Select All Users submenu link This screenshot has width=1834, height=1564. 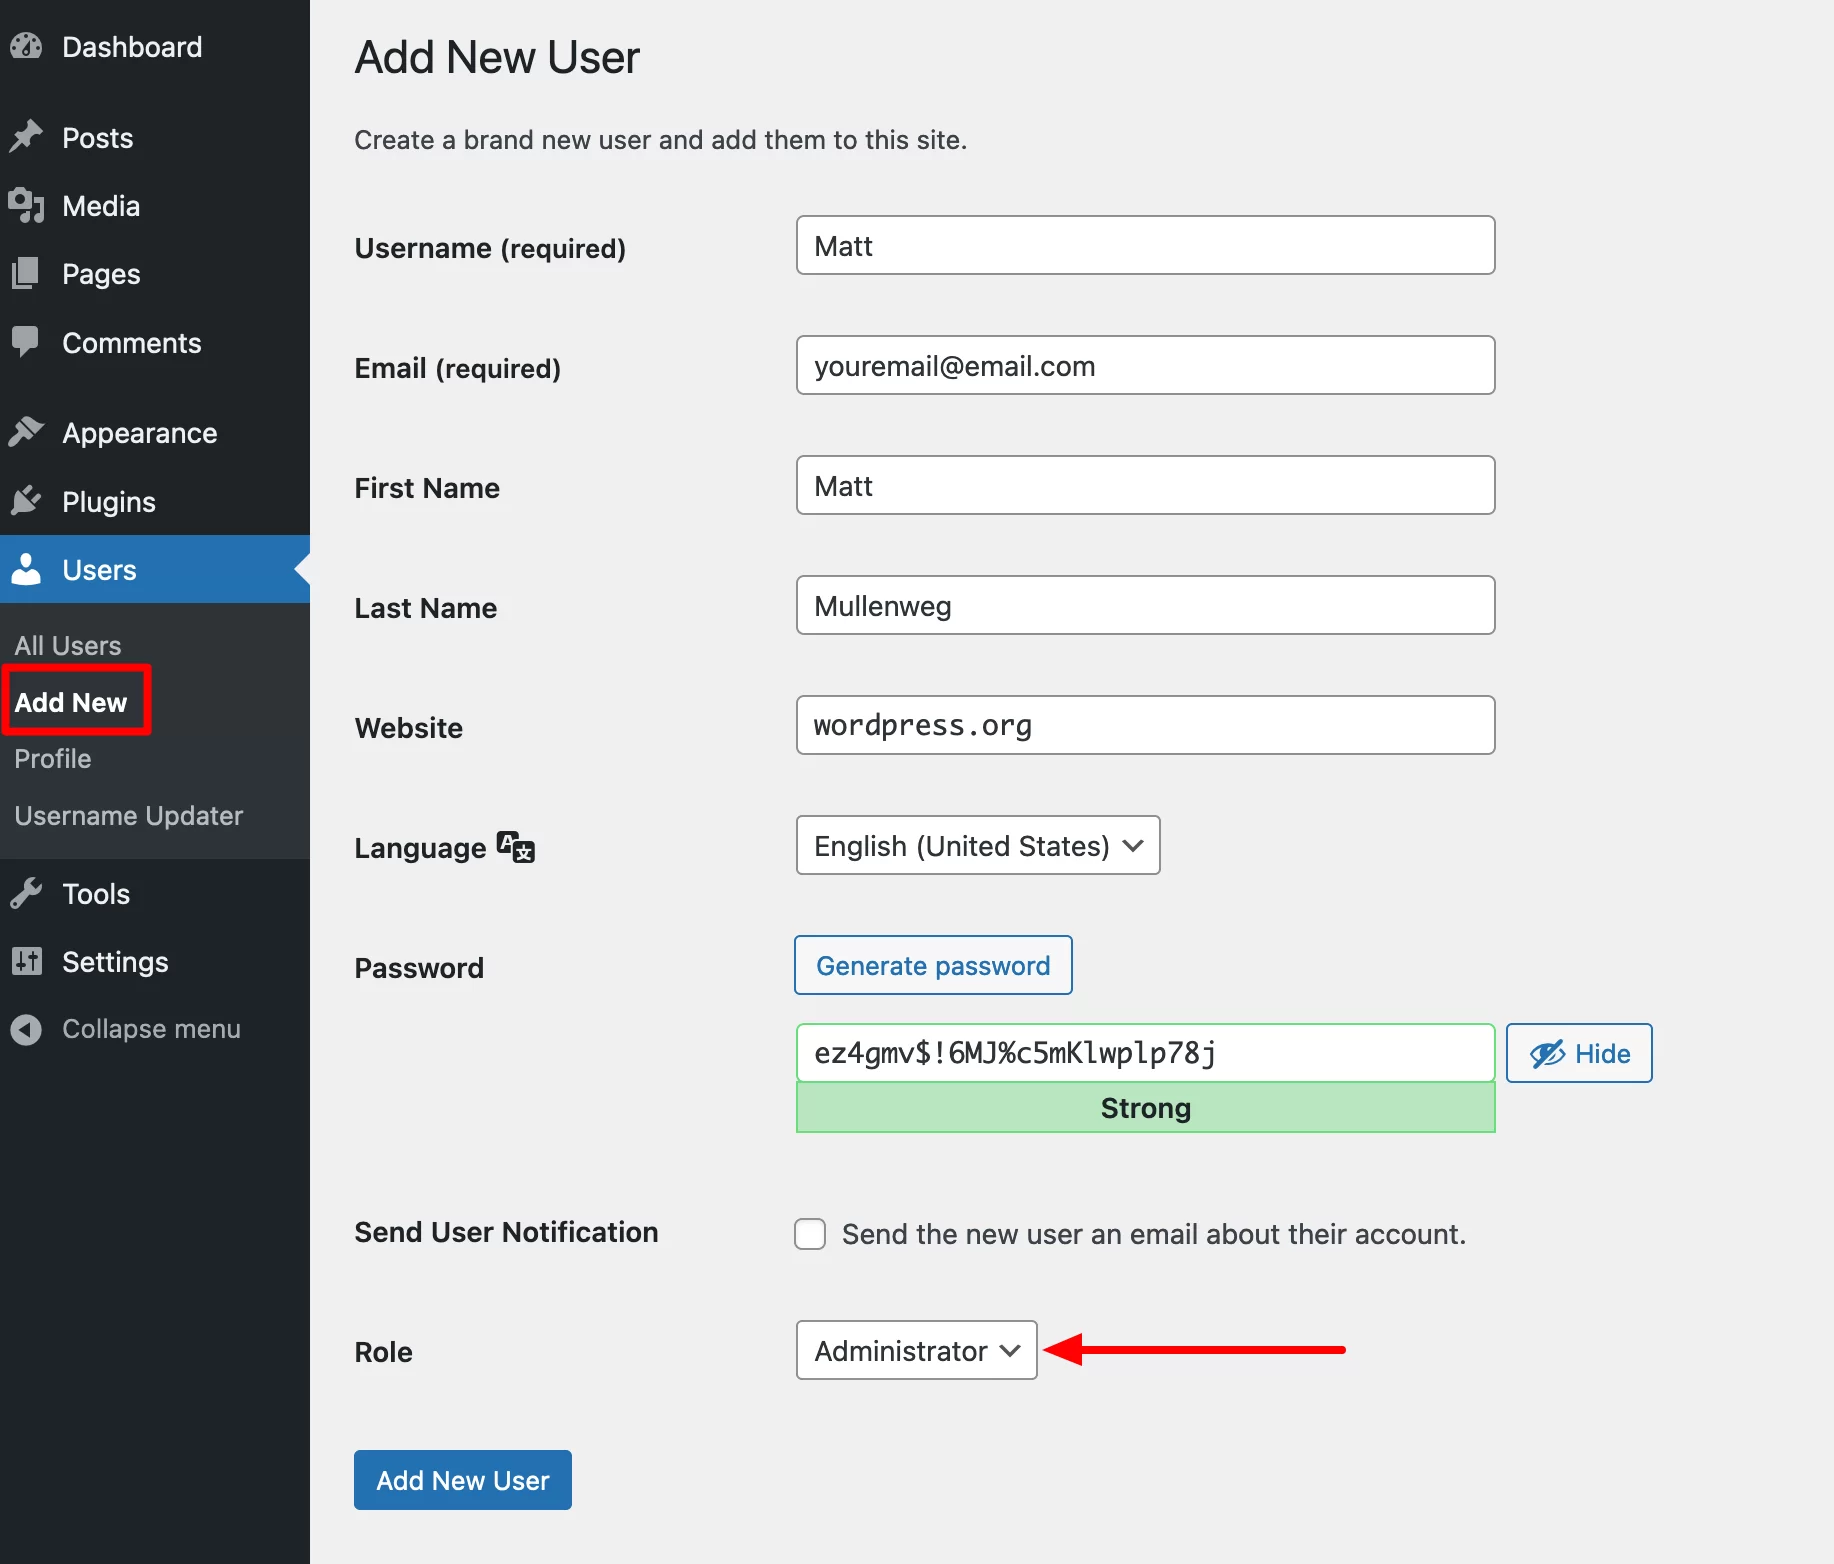point(67,645)
